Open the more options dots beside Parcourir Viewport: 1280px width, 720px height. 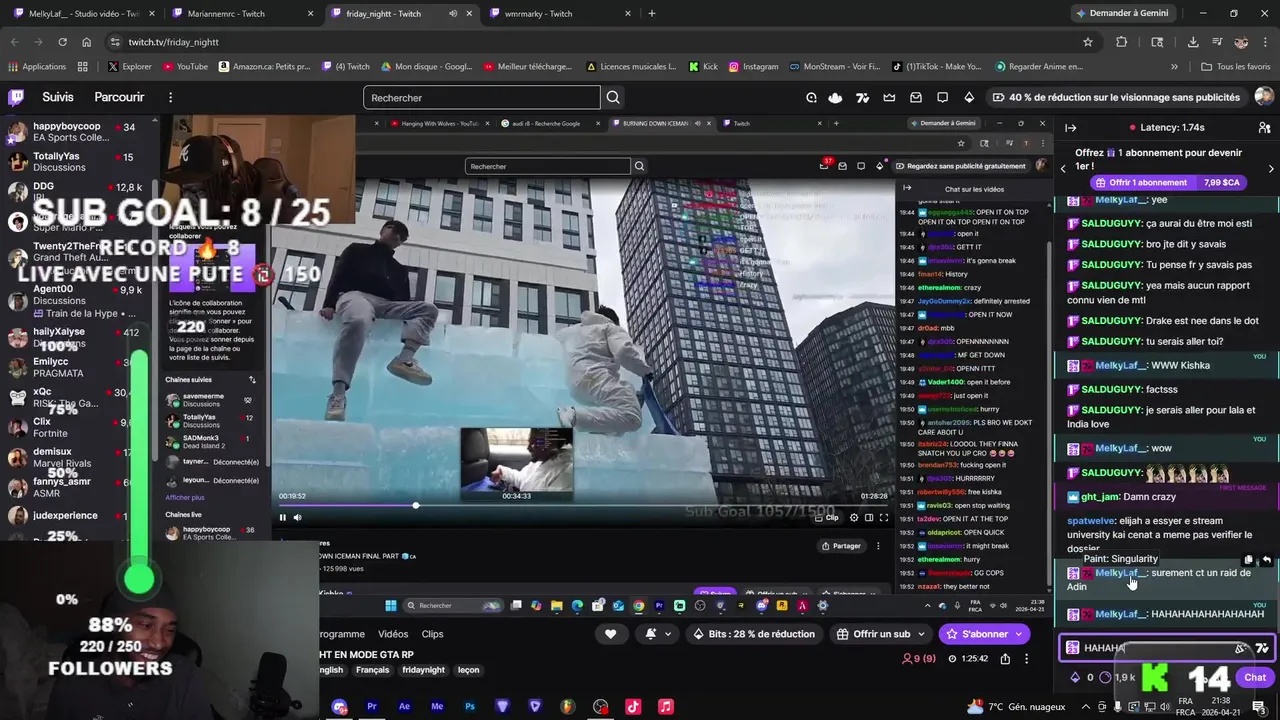tap(170, 97)
